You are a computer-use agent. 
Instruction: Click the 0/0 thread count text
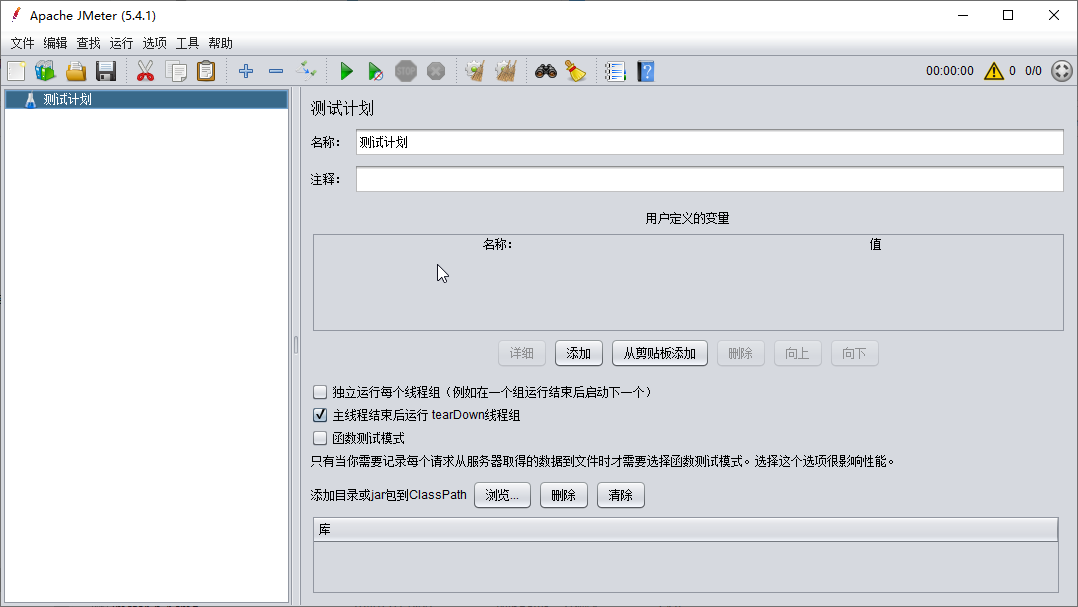click(x=1033, y=71)
